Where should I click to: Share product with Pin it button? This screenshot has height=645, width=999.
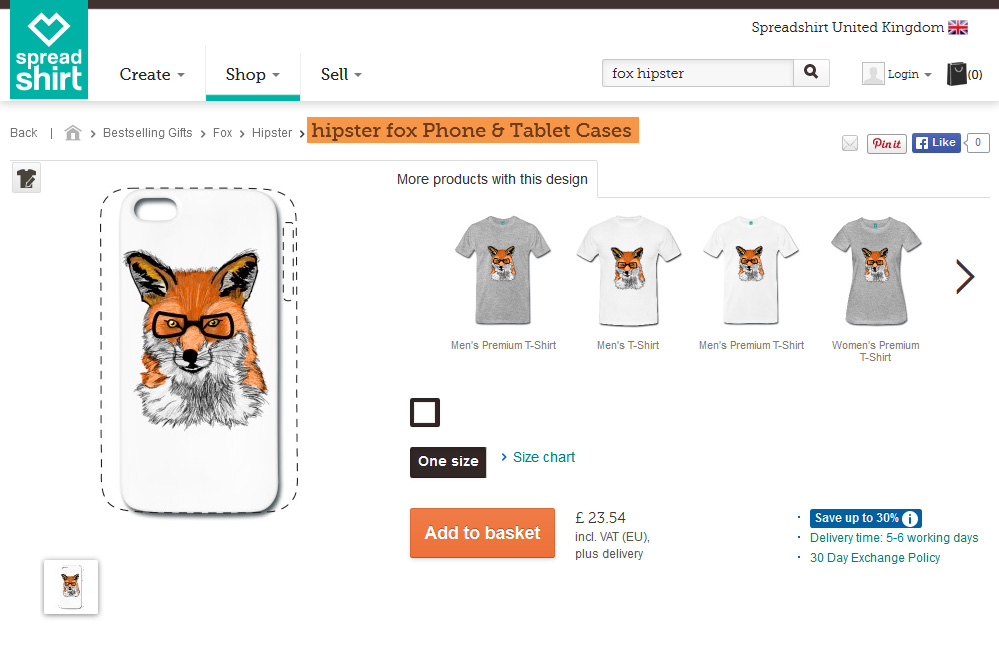pyautogui.click(x=886, y=144)
